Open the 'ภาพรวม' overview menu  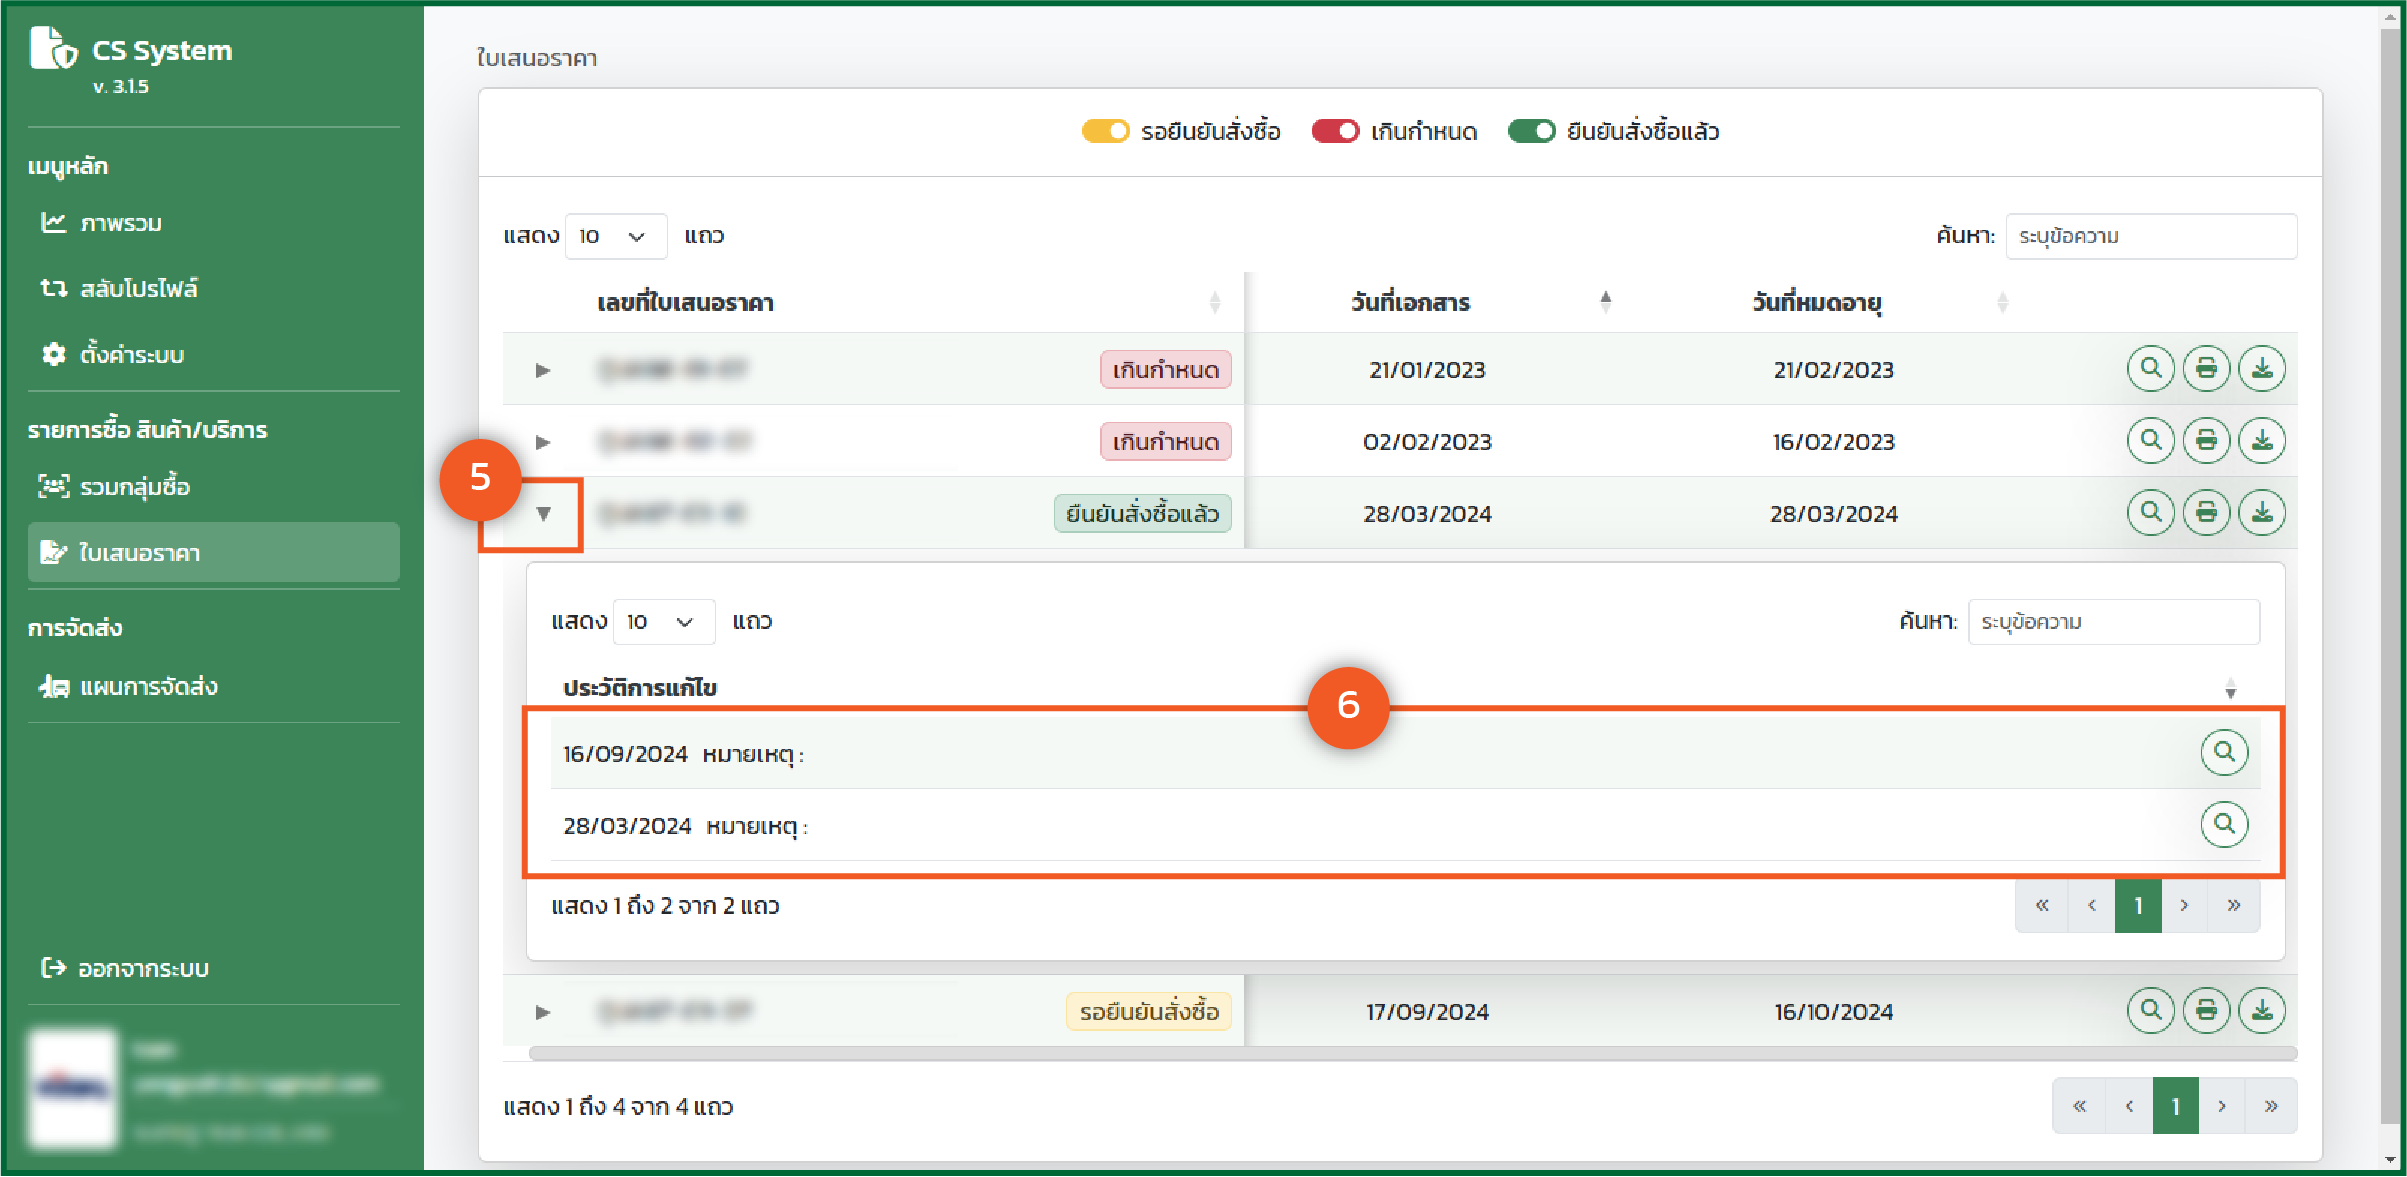pyautogui.click(x=120, y=223)
